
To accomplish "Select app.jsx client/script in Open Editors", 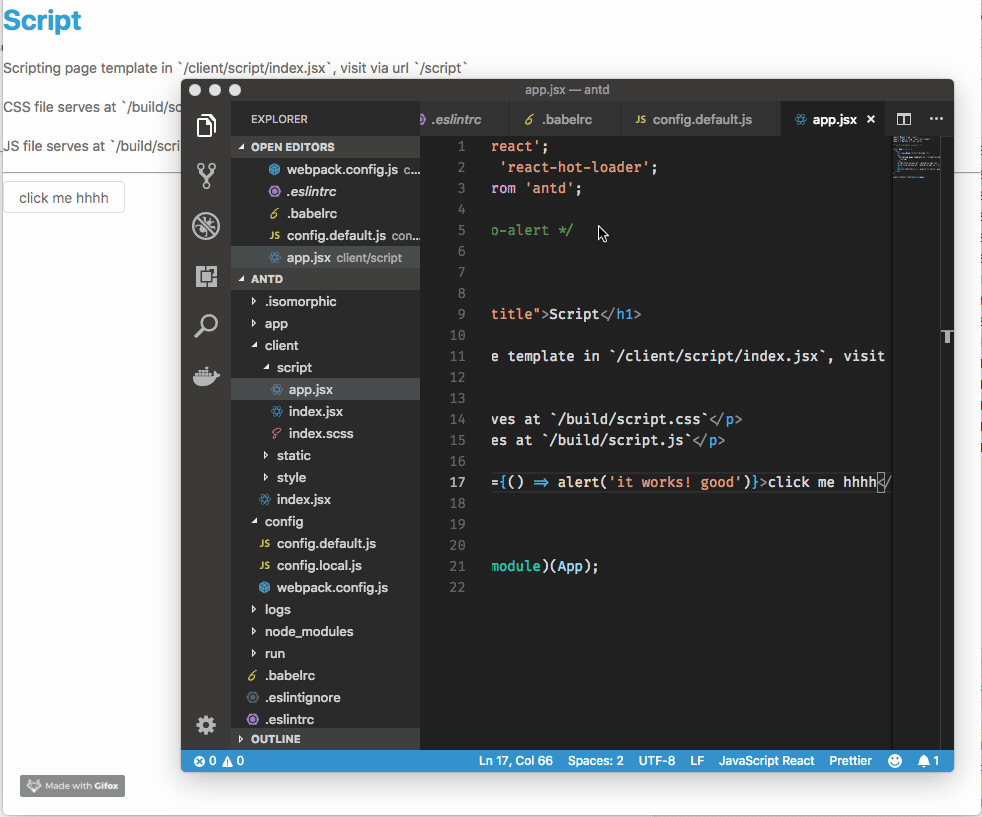I will point(326,257).
